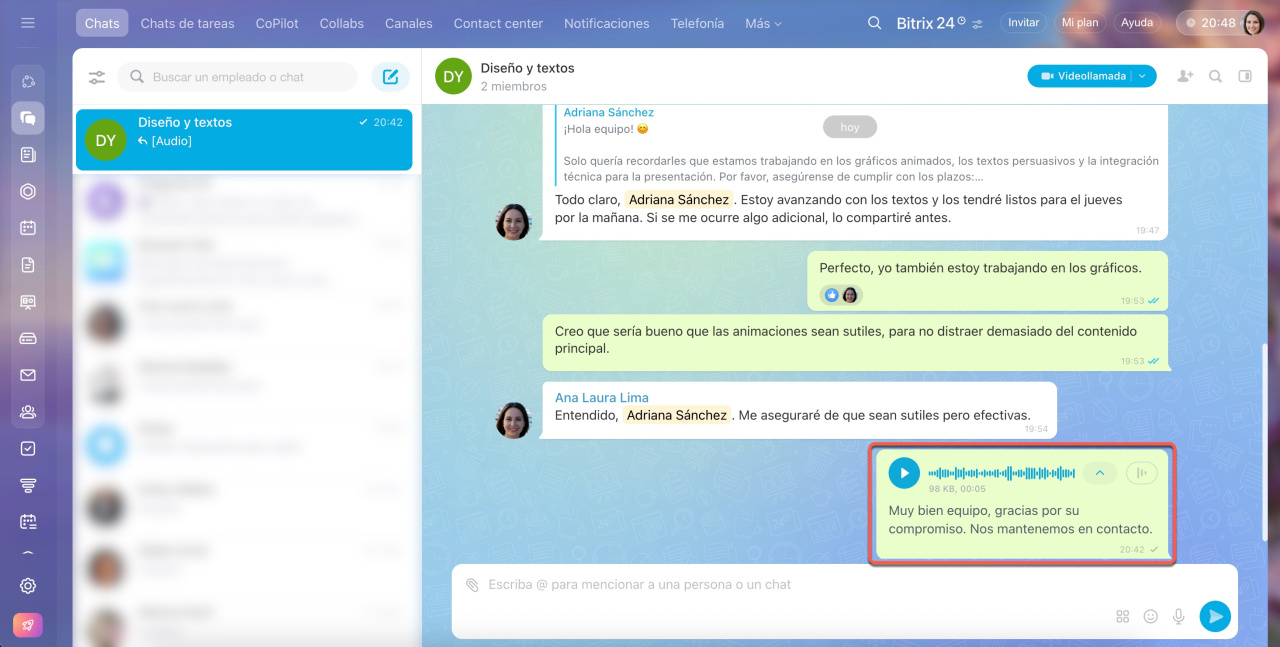Open quoted Adriana Sánchez message

(x=860, y=145)
